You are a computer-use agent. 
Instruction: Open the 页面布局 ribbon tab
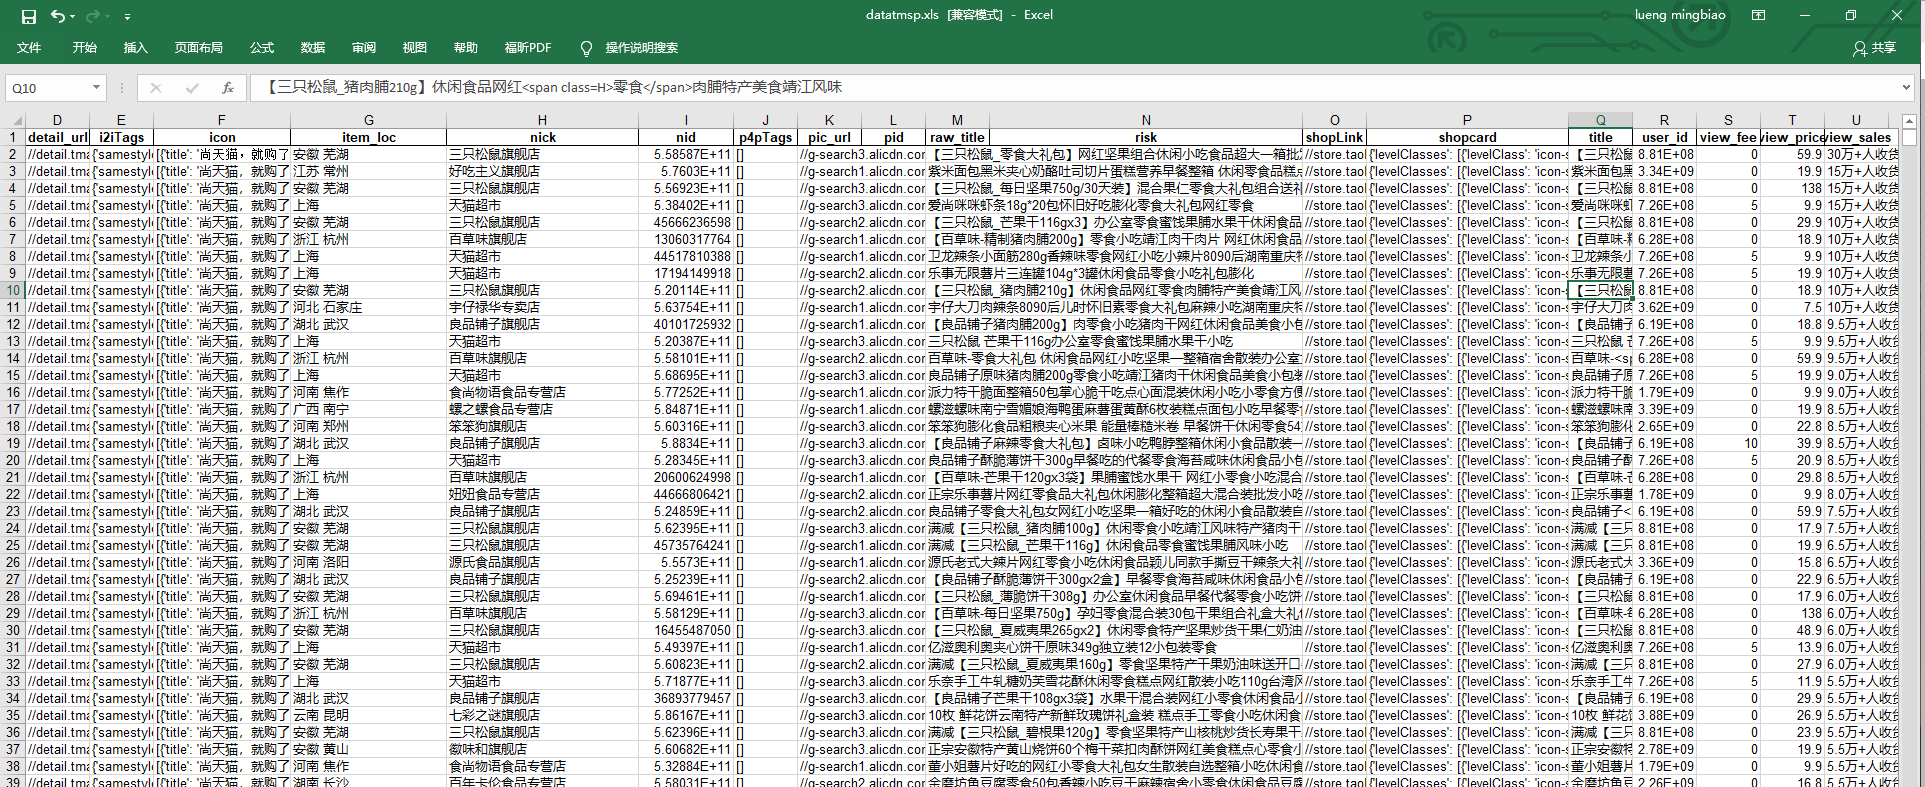click(x=198, y=48)
